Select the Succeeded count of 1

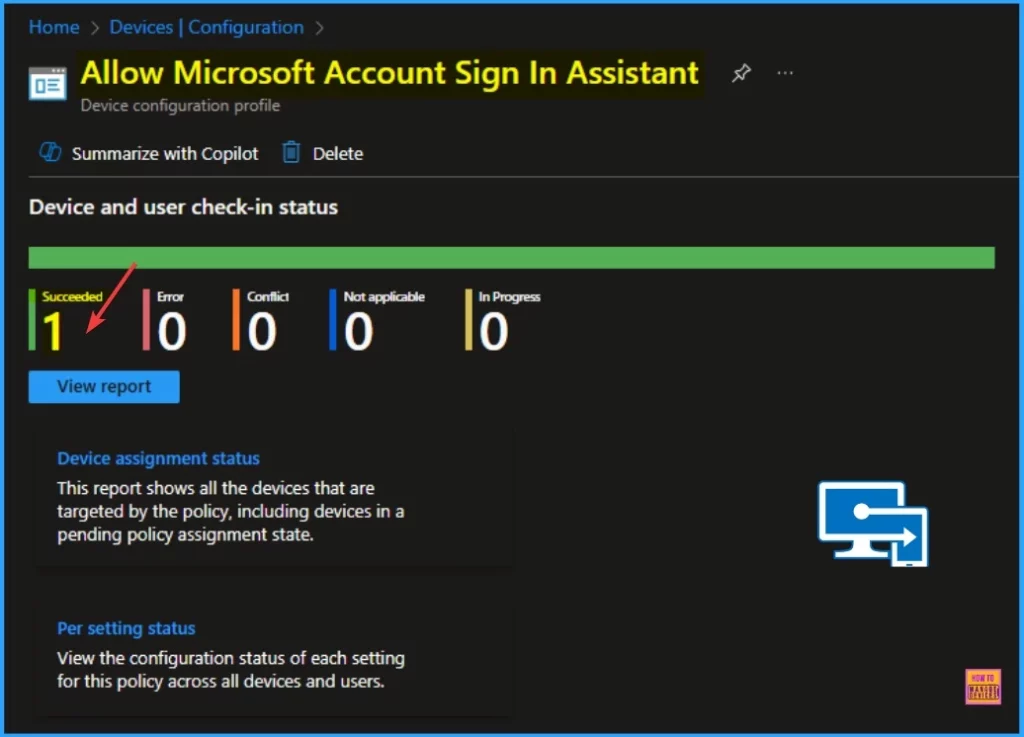(52, 332)
